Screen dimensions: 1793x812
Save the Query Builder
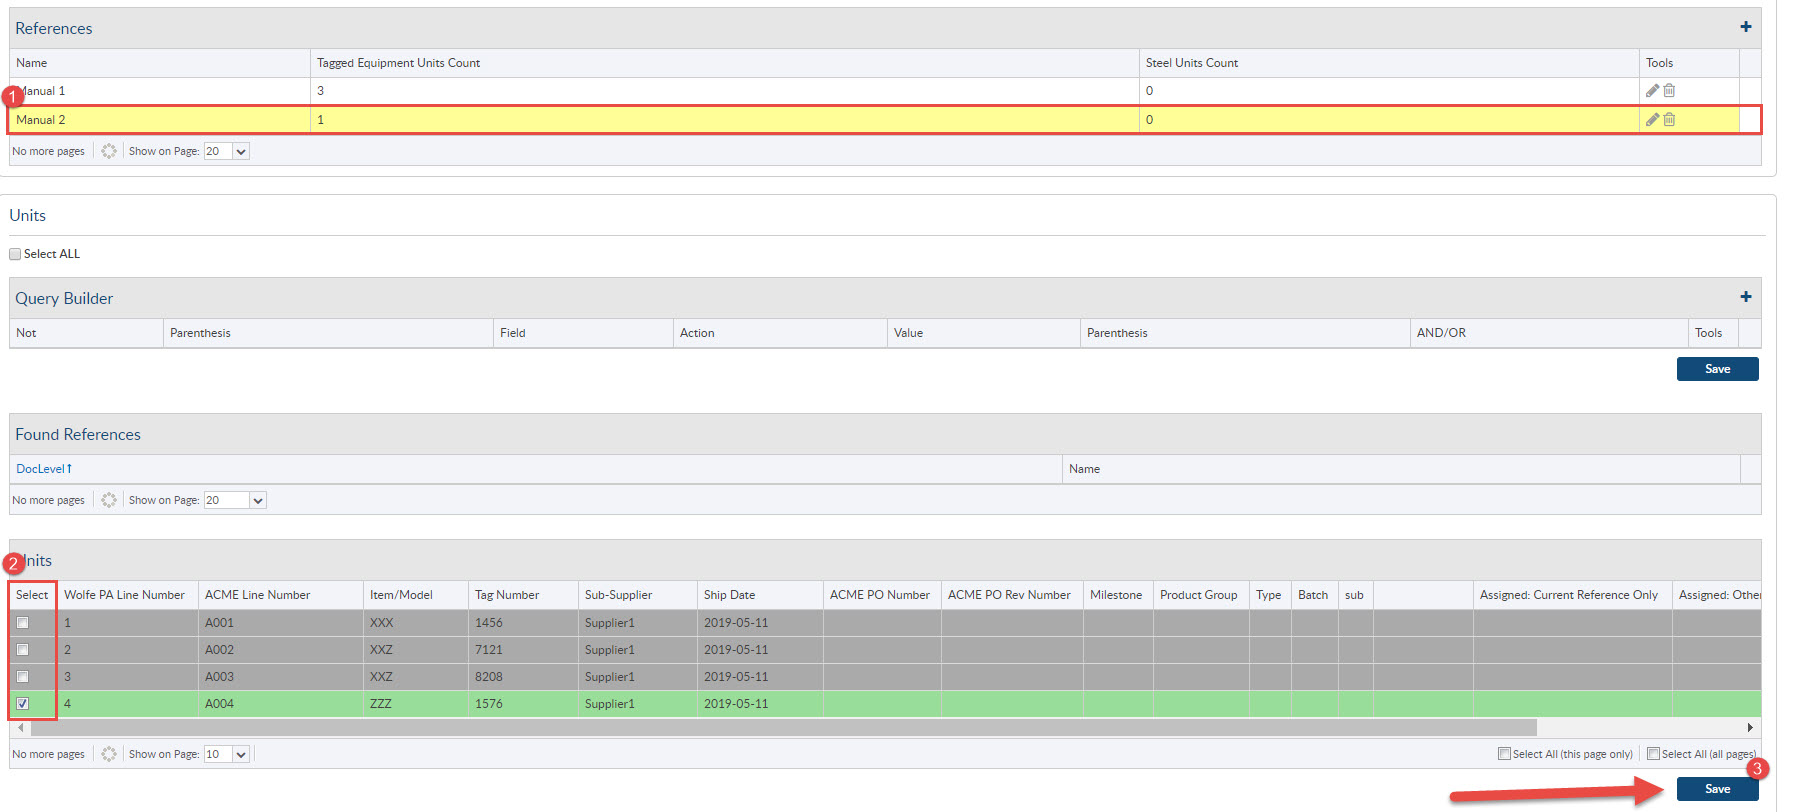tap(1717, 369)
